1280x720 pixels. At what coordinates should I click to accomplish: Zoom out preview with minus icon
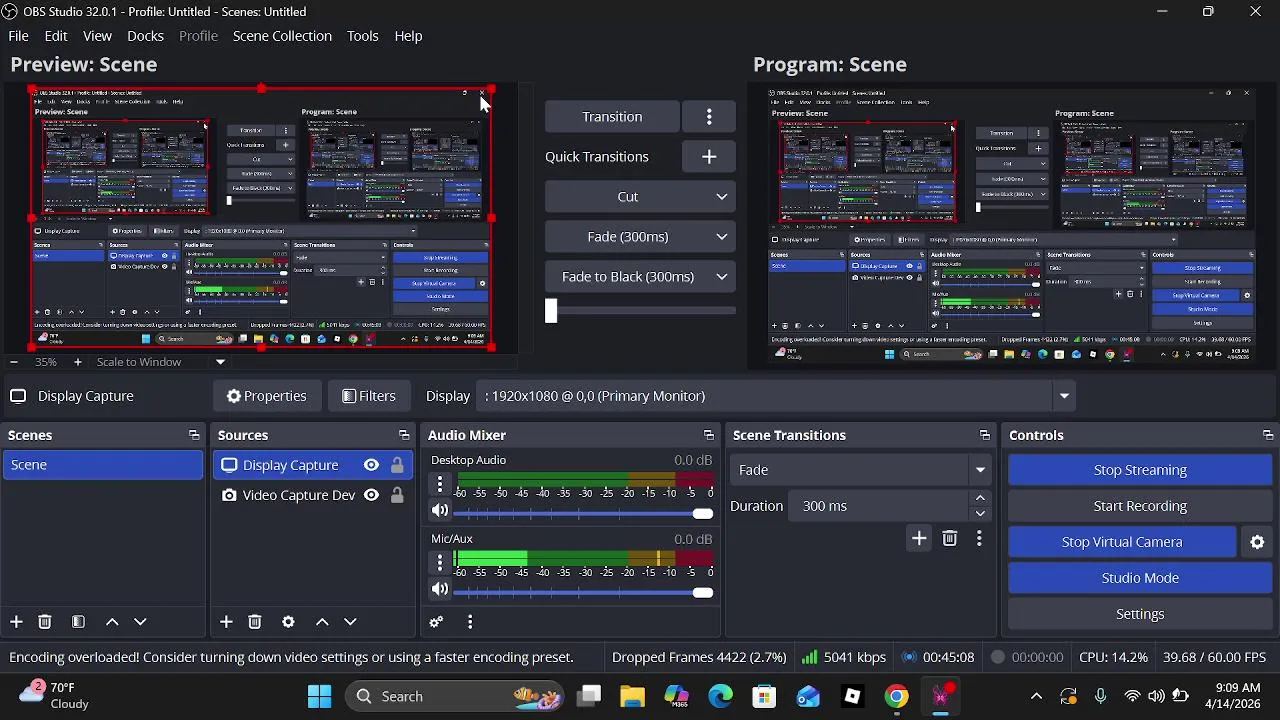pos(14,362)
